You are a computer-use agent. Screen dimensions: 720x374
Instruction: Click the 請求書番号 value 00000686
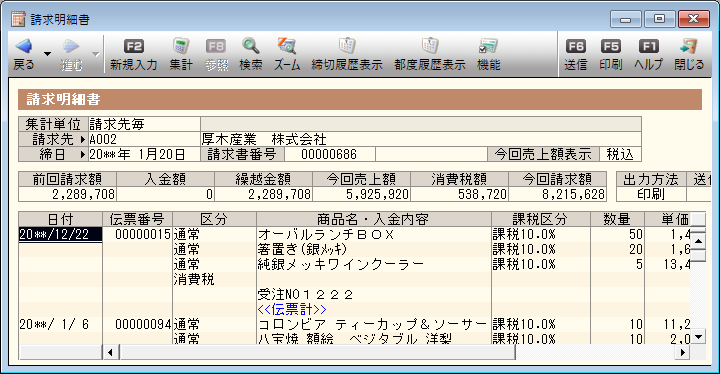point(330,154)
